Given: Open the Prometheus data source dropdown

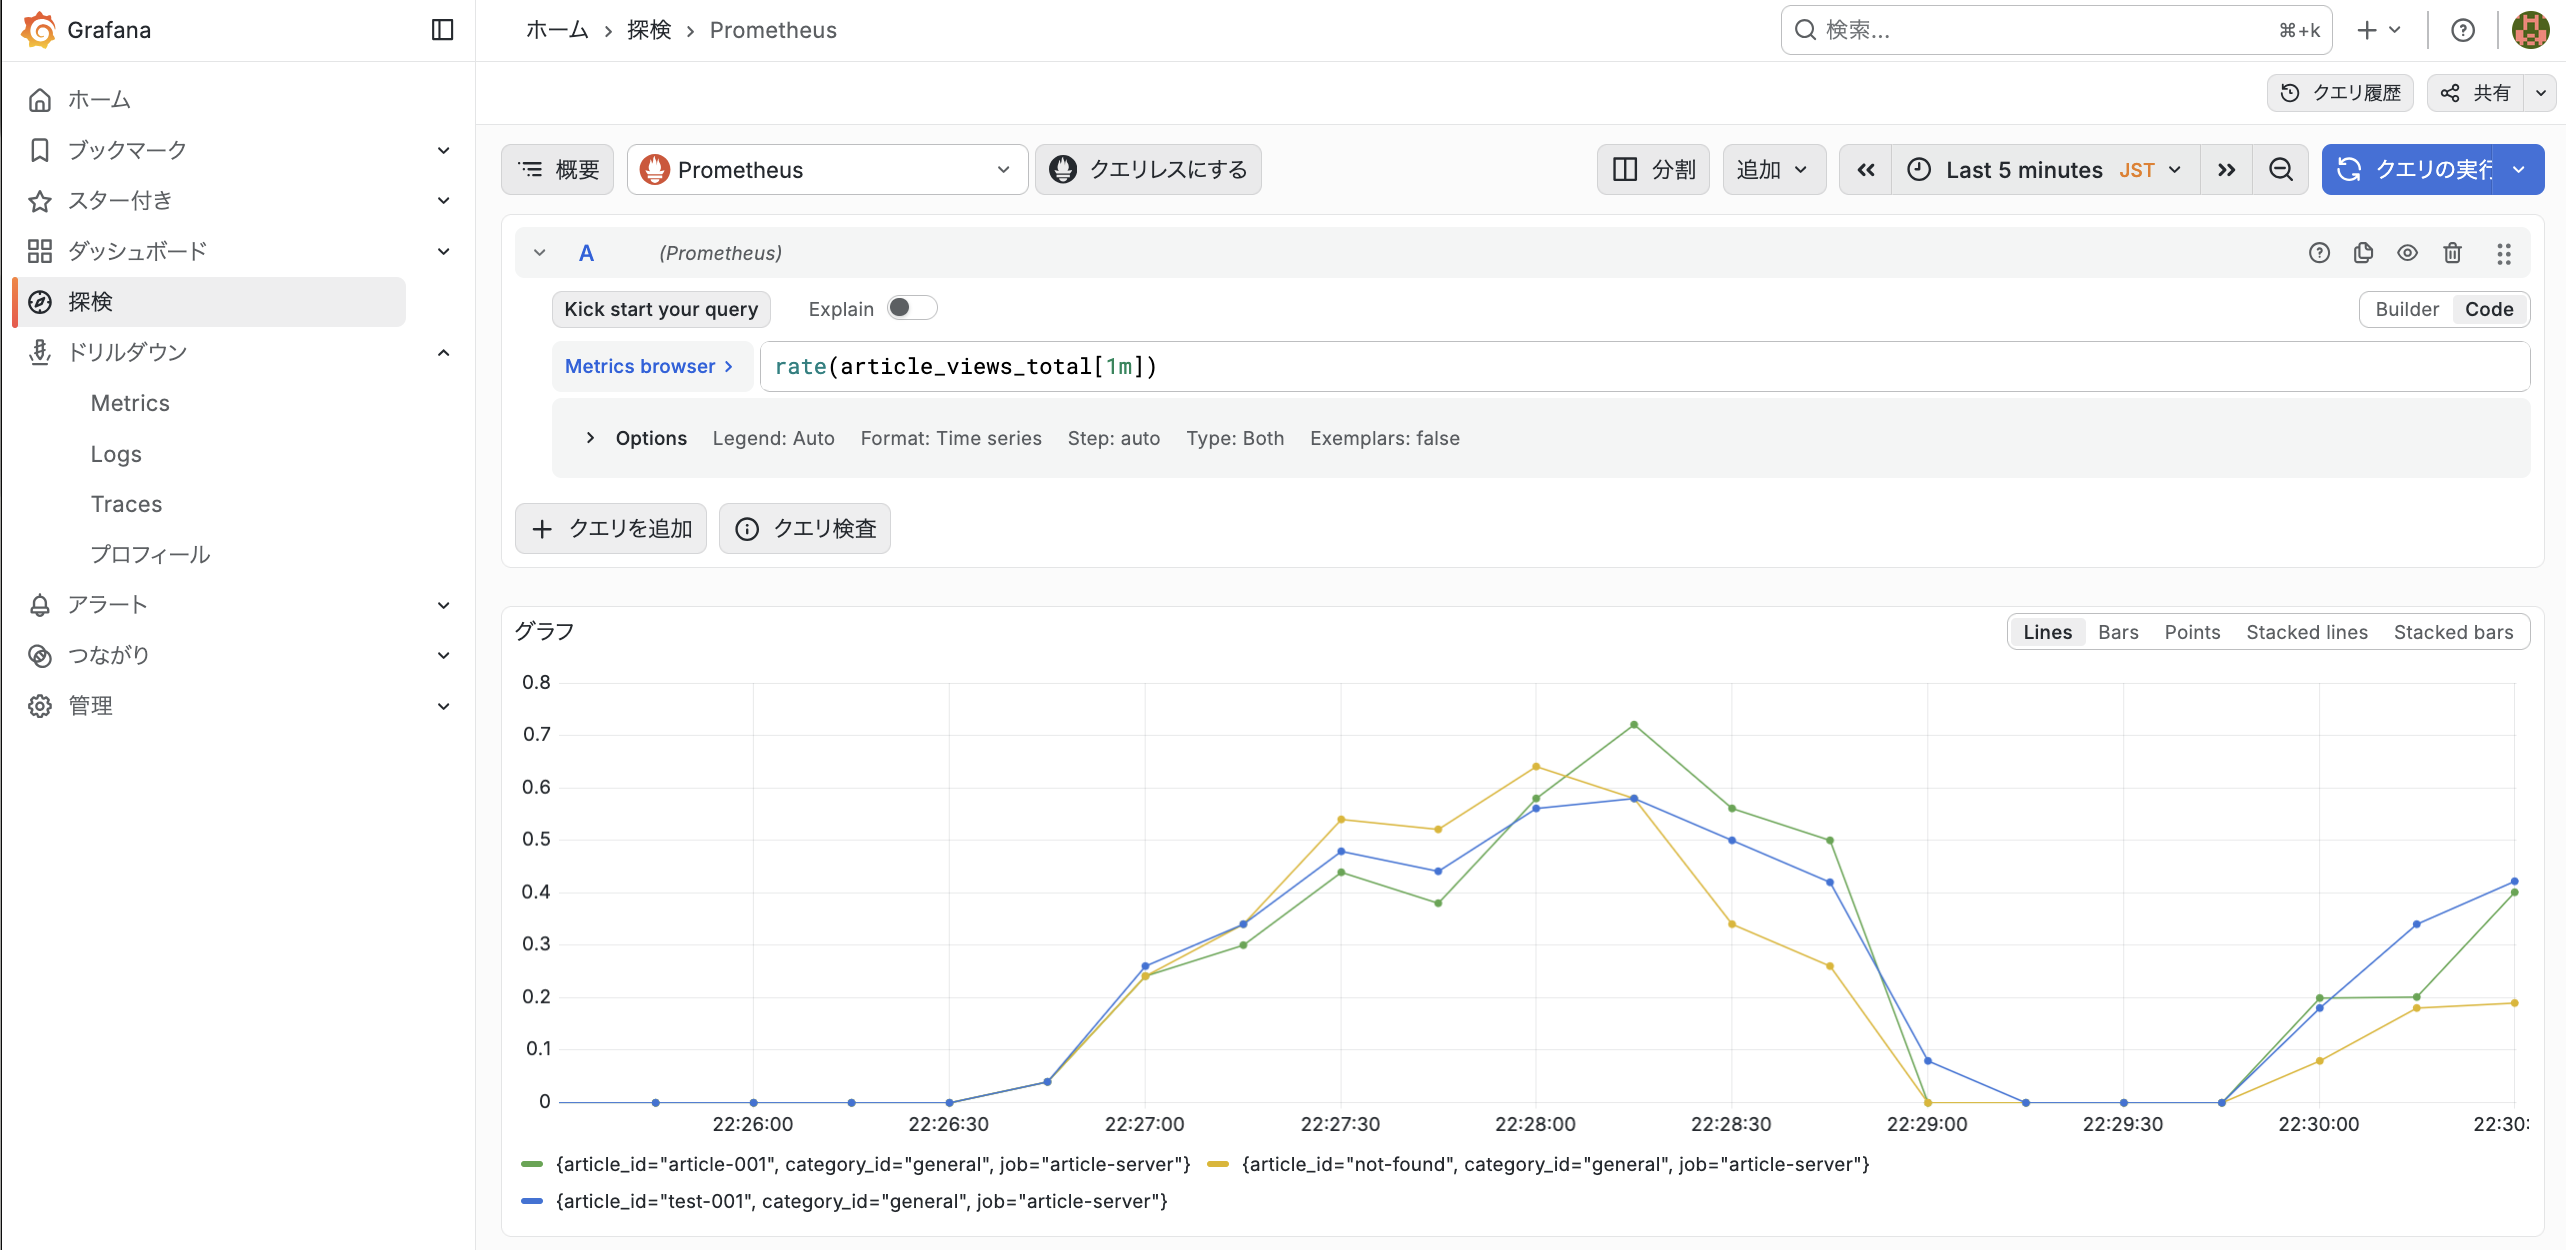Looking at the screenshot, I should (x=827, y=170).
